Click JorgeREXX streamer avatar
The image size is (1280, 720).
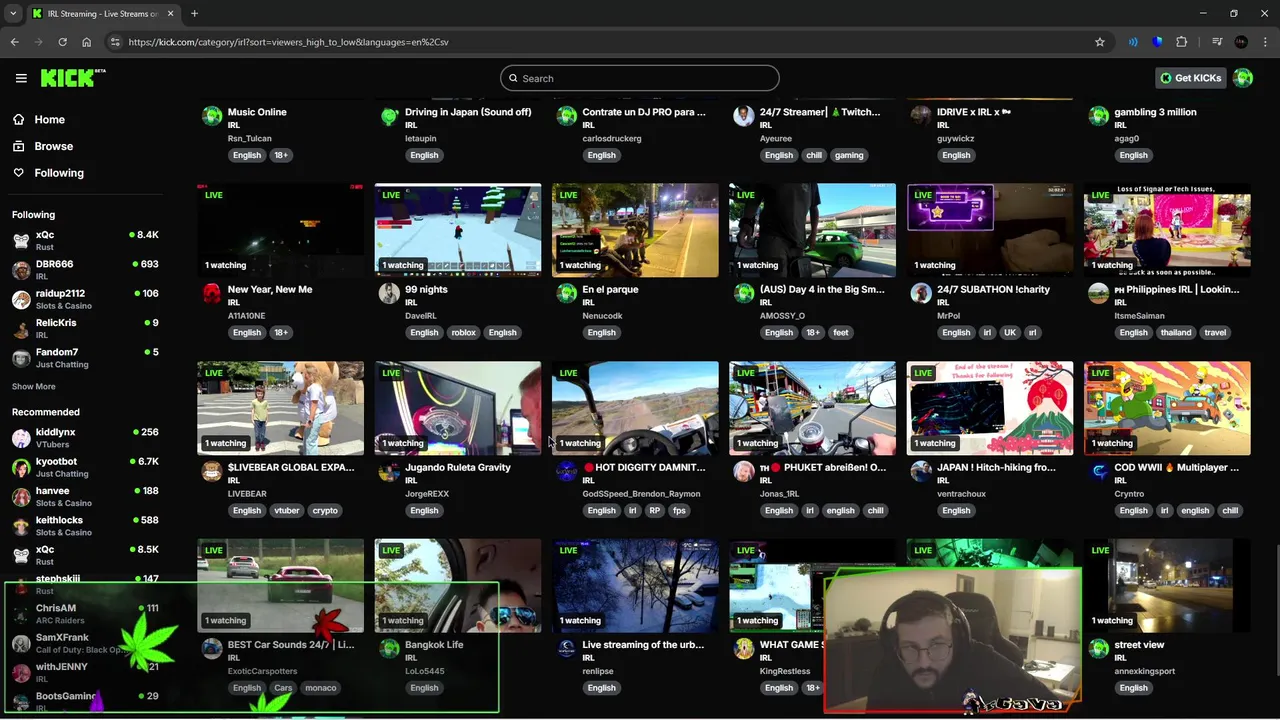point(389,471)
